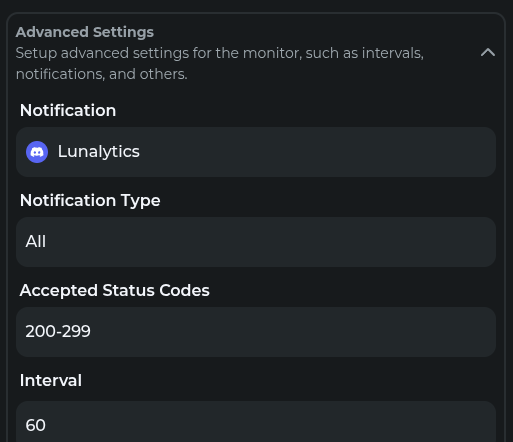Click empty area right of Lunalytics name
Screen dimensions: 513x442
click(x=317, y=152)
